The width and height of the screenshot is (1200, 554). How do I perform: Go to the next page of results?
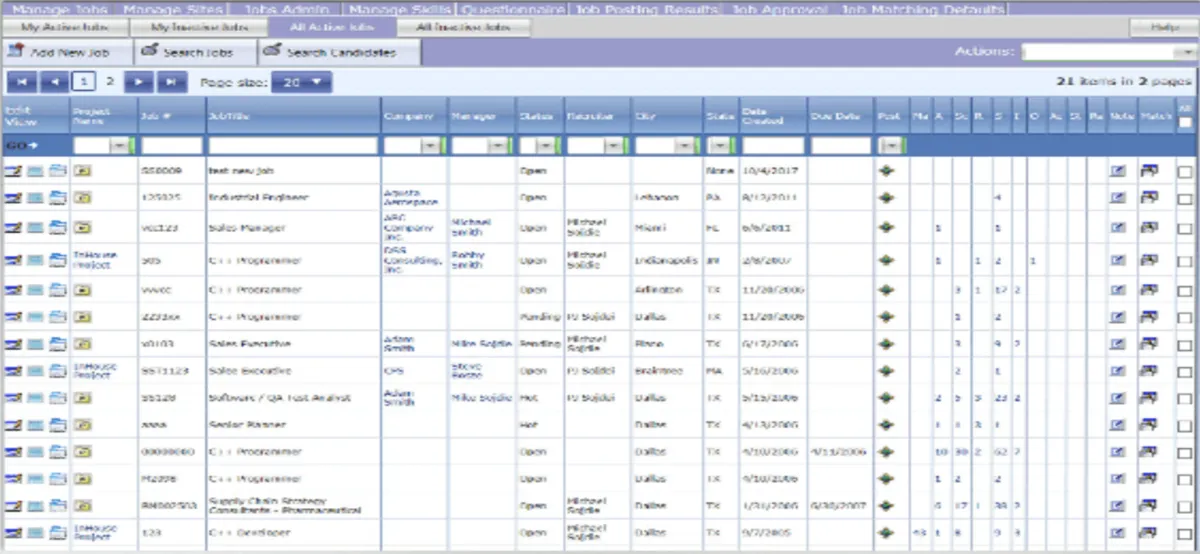[x=140, y=82]
